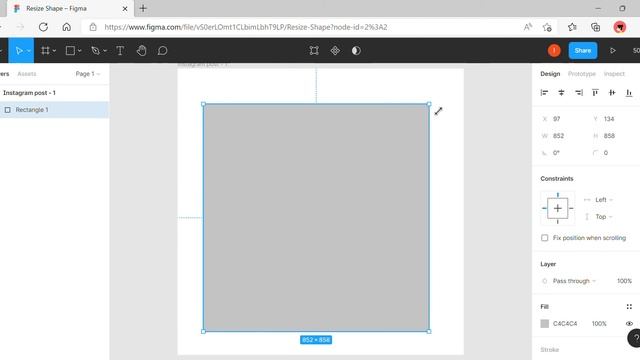Click the Align bottom icon

[x=629, y=93]
